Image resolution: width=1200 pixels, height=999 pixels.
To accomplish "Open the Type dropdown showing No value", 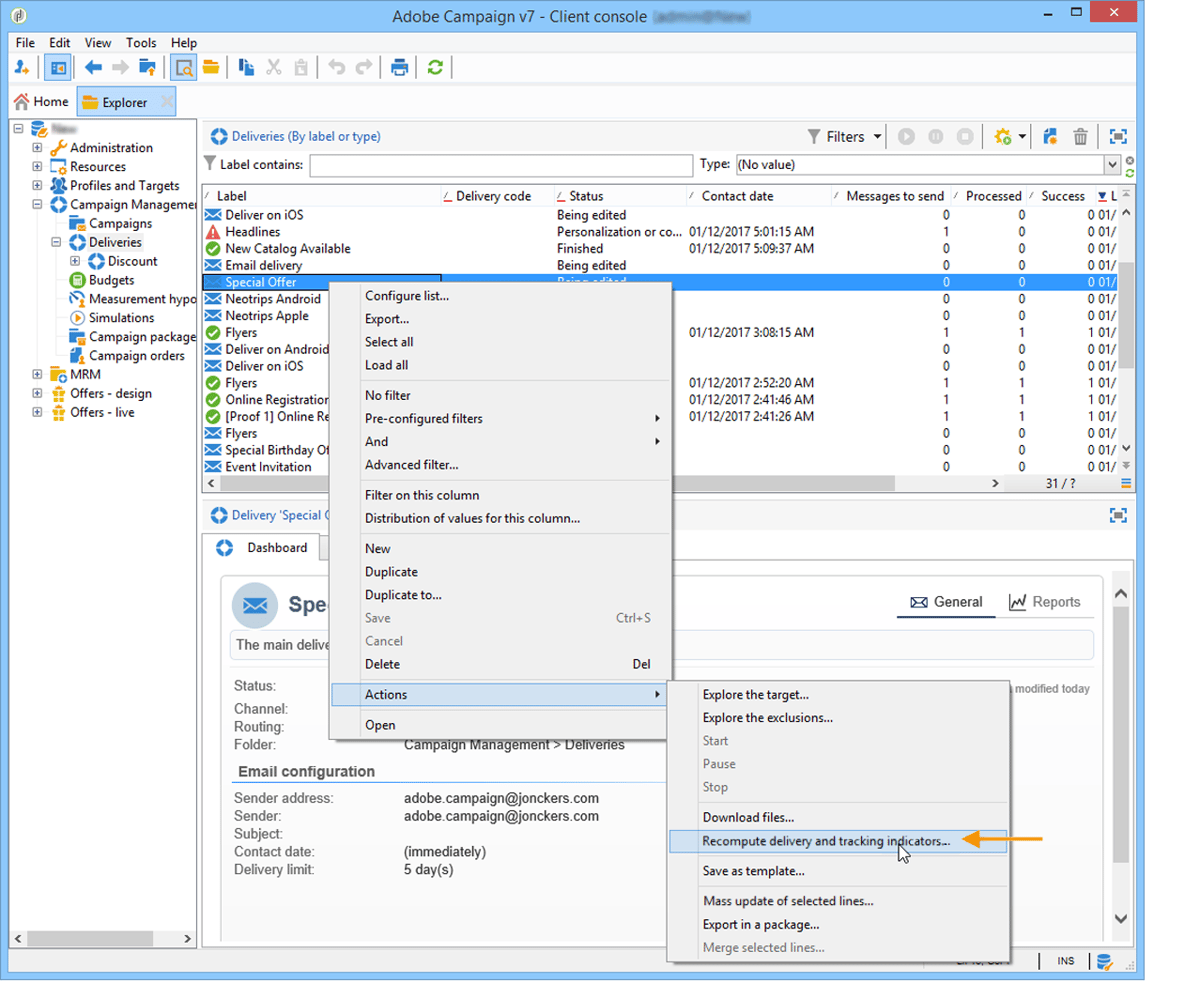I will (1112, 165).
